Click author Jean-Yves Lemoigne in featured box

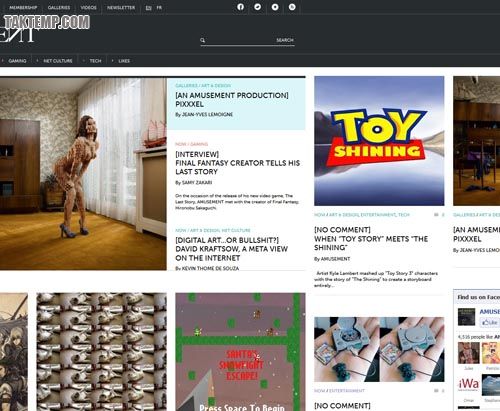point(208,115)
